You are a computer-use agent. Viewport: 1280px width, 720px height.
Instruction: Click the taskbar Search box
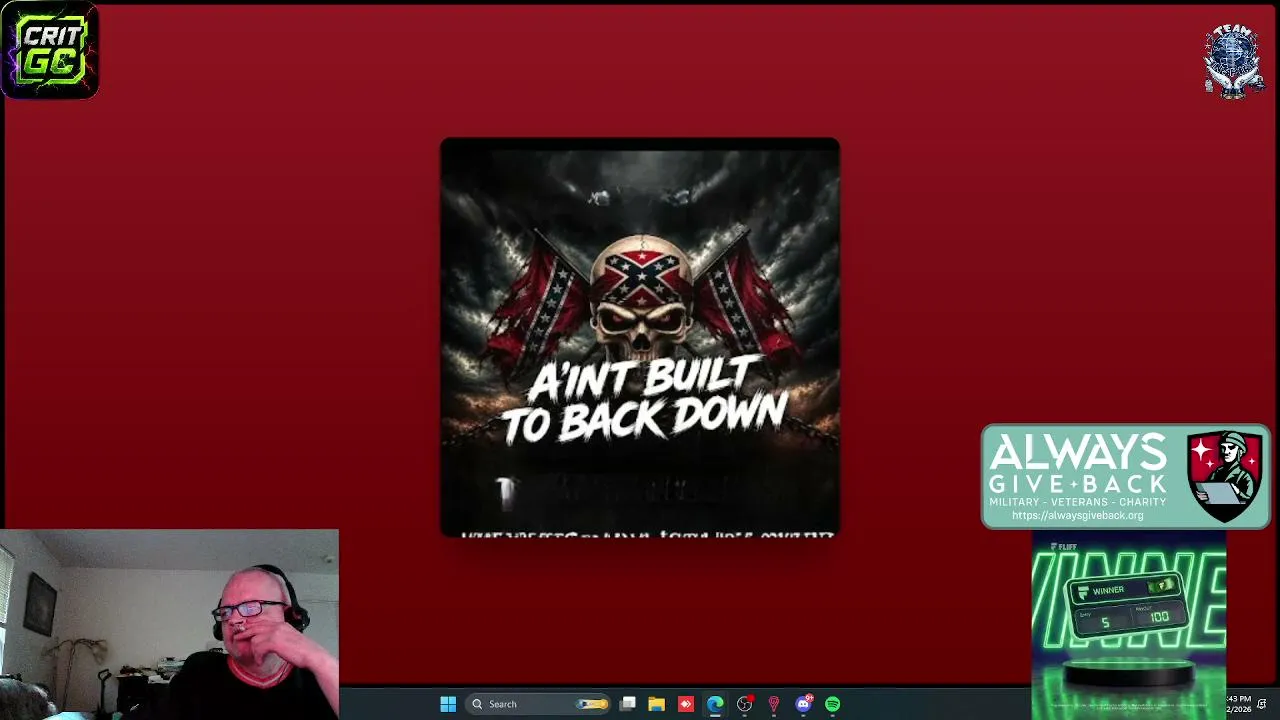[538, 704]
